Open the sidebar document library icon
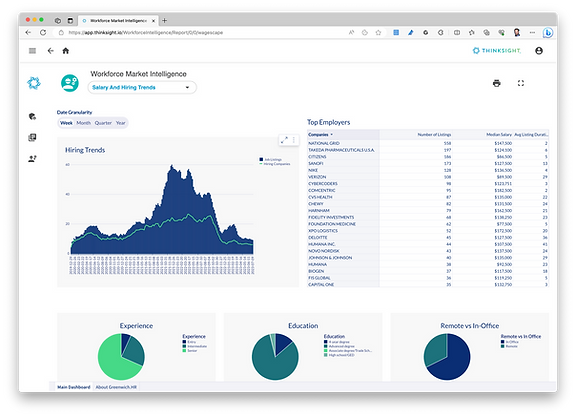This screenshot has height=417, width=576. point(32,137)
